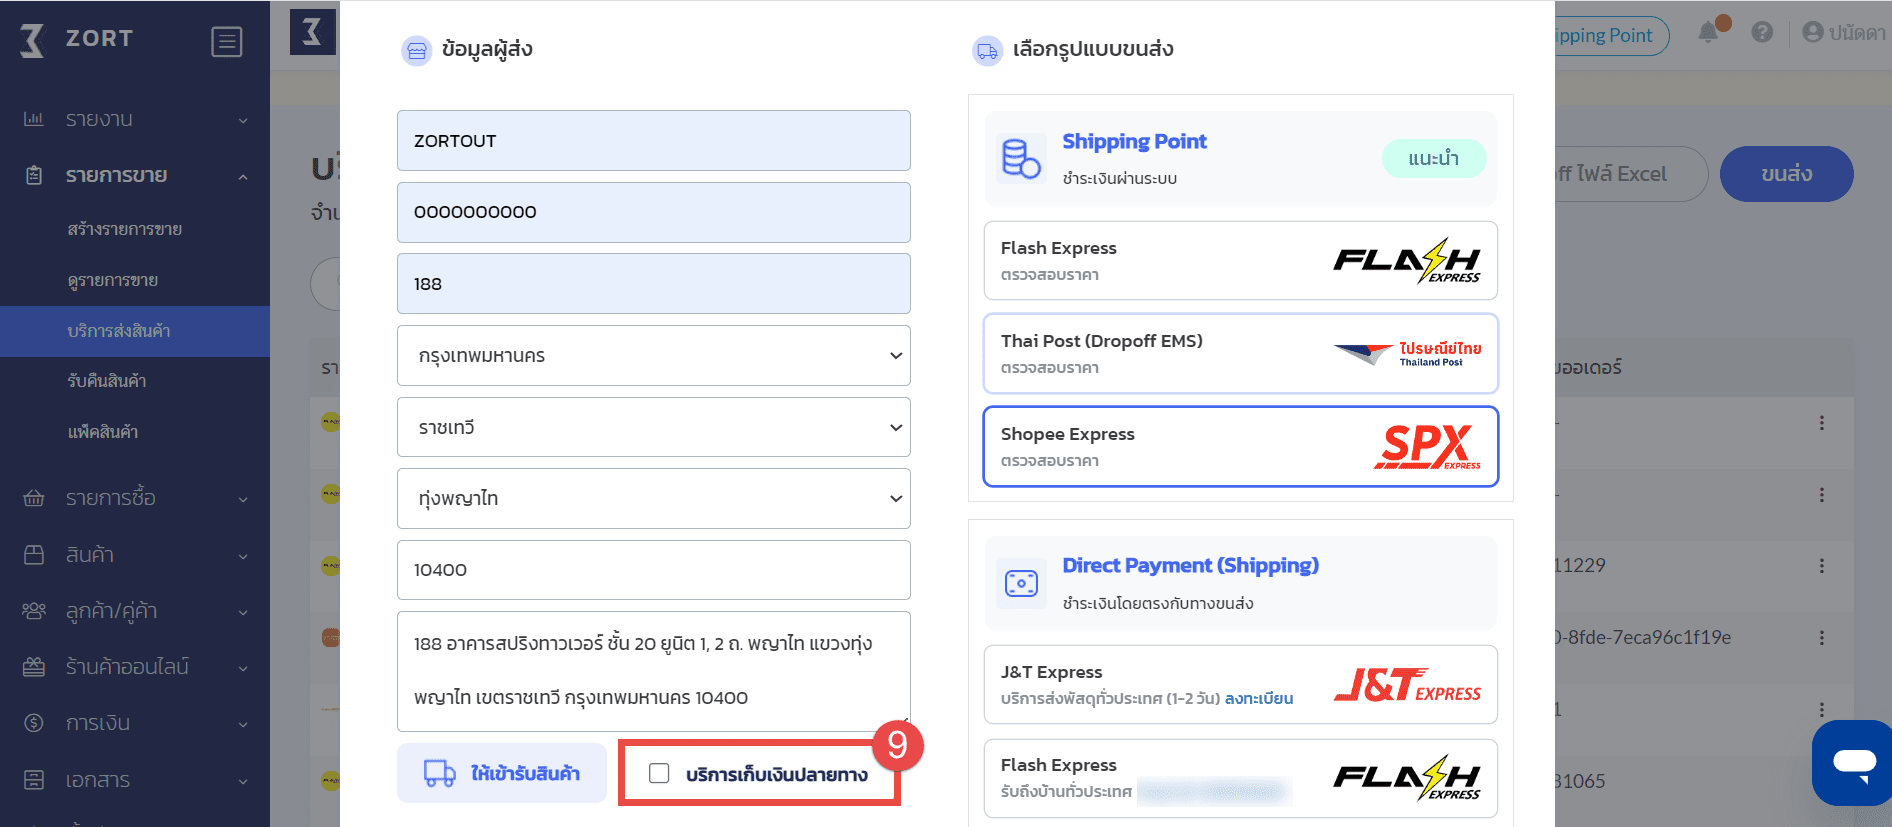Click the house number field 188

[654, 283]
